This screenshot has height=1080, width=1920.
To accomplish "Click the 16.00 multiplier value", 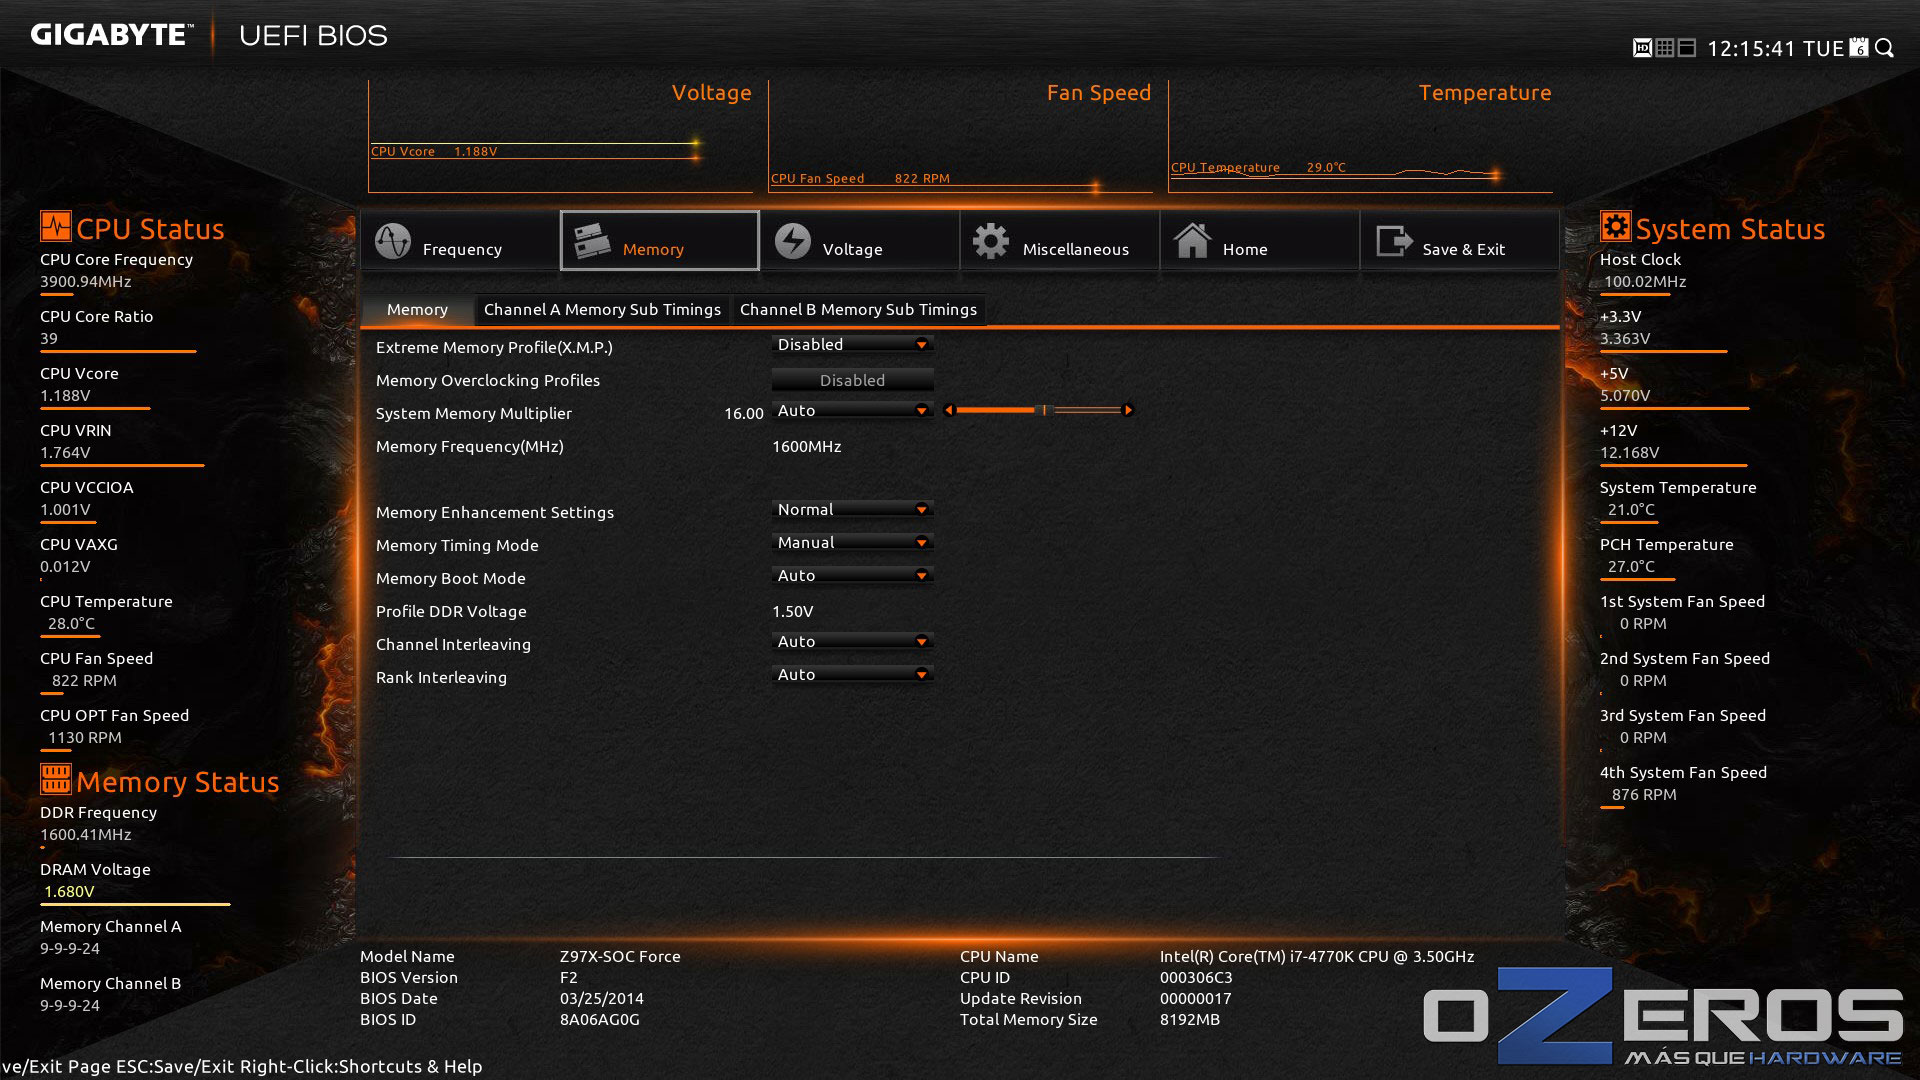I will [x=743, y=414].
